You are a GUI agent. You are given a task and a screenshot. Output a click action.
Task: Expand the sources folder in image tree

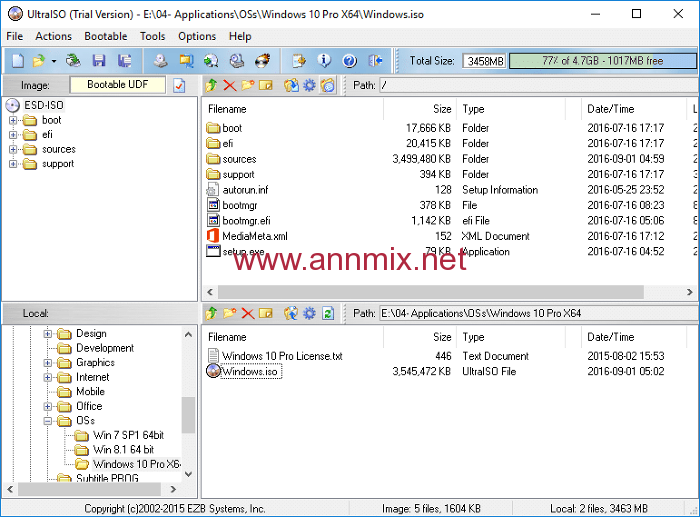coord(13,150)
